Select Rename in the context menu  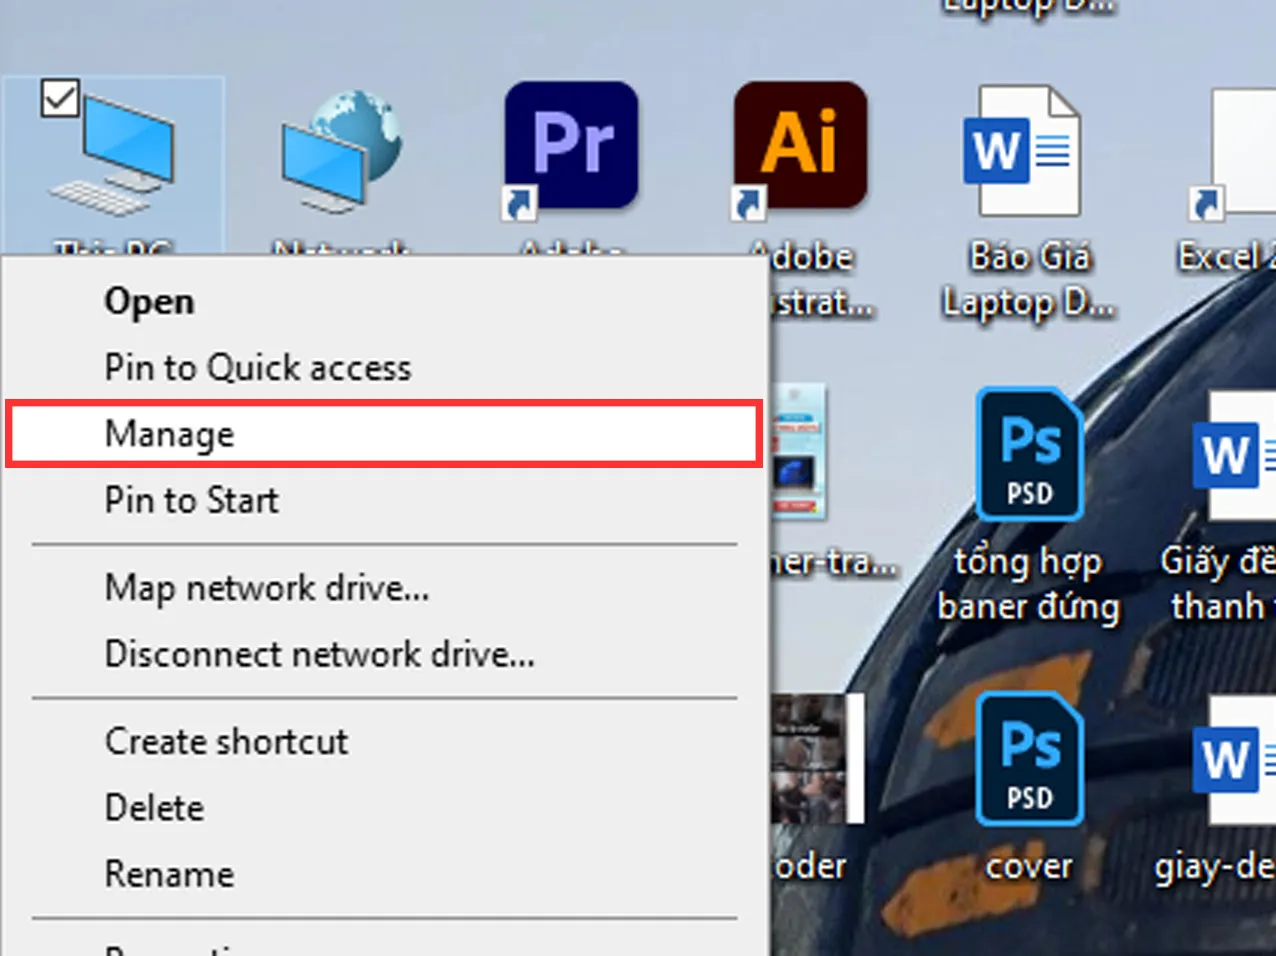coord(169,874)
